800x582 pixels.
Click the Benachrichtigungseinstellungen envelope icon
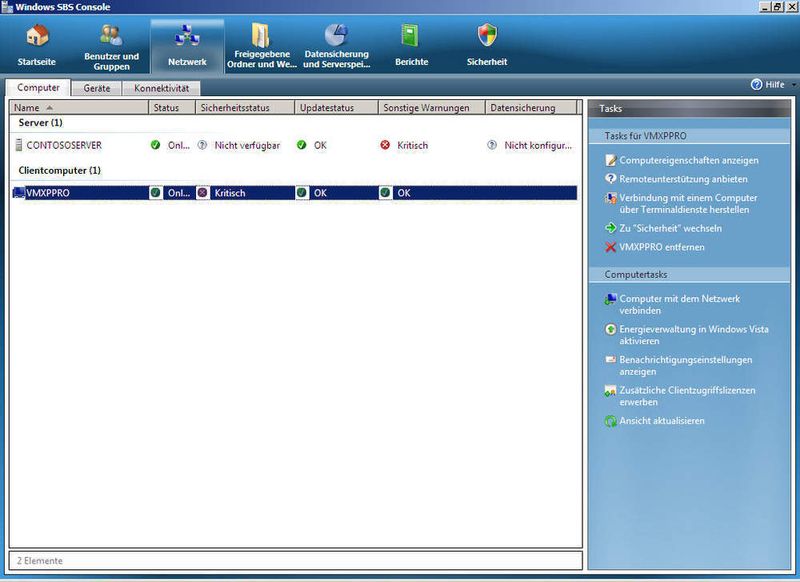coord(610,360)
